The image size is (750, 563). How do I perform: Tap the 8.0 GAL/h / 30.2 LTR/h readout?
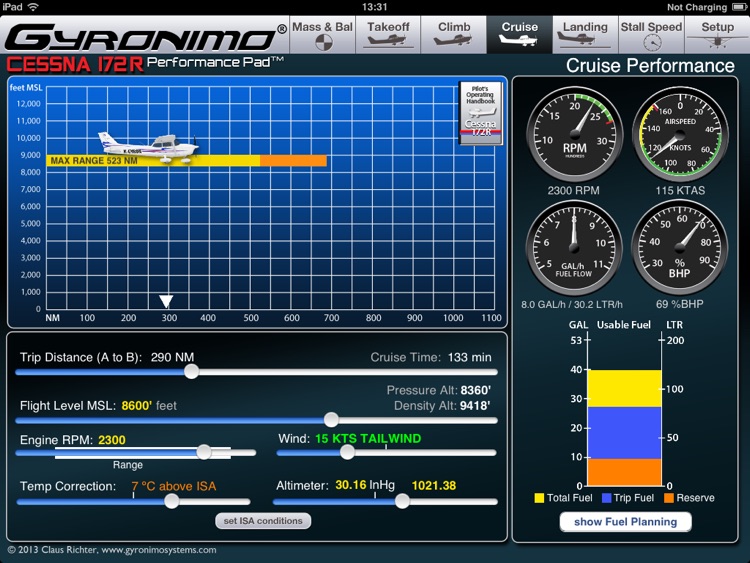572,304
